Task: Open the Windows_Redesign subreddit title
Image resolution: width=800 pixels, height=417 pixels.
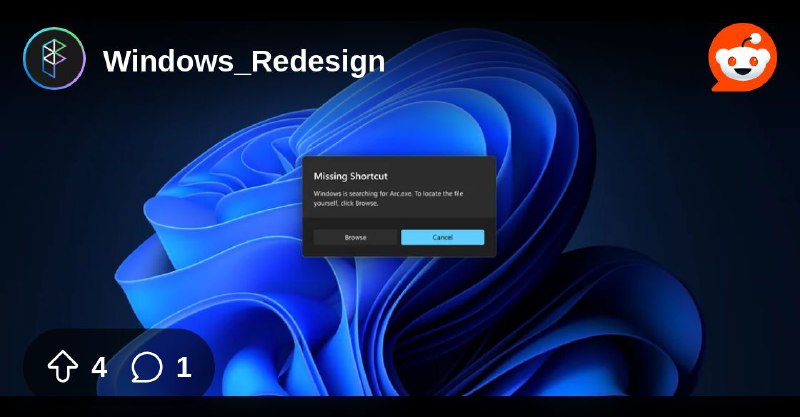Action: tap(244, 62)
